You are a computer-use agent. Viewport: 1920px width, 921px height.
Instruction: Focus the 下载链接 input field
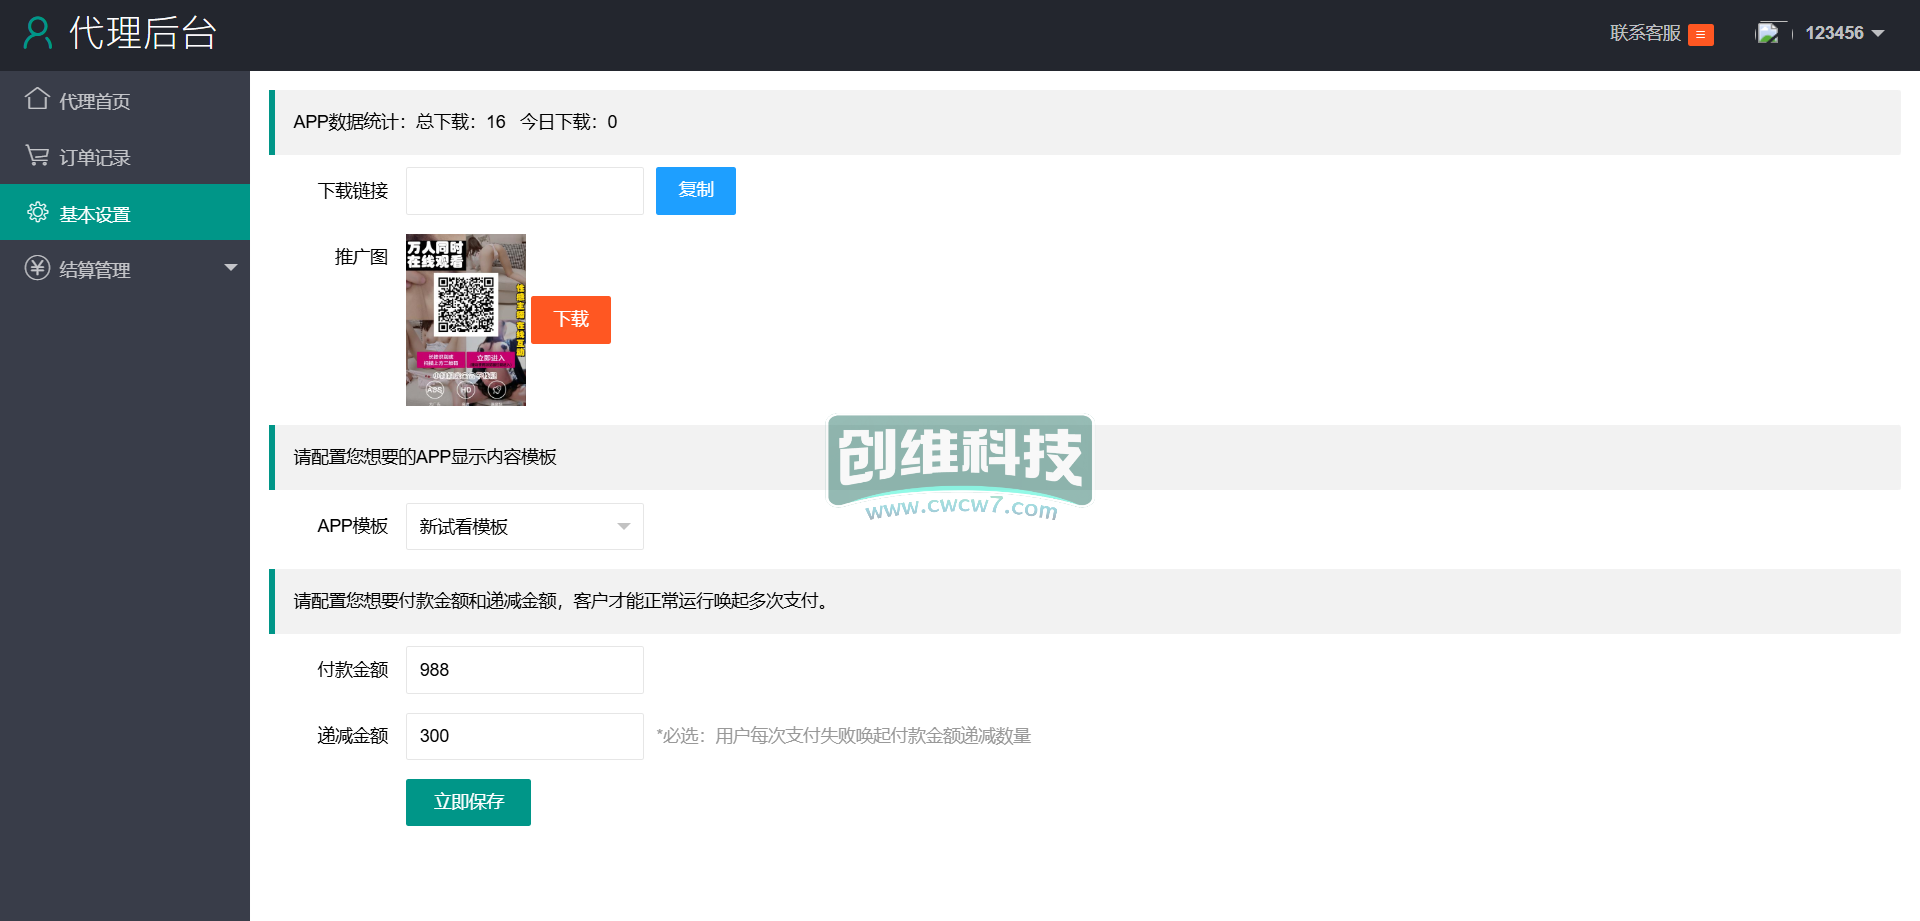[x=524, y=191]
